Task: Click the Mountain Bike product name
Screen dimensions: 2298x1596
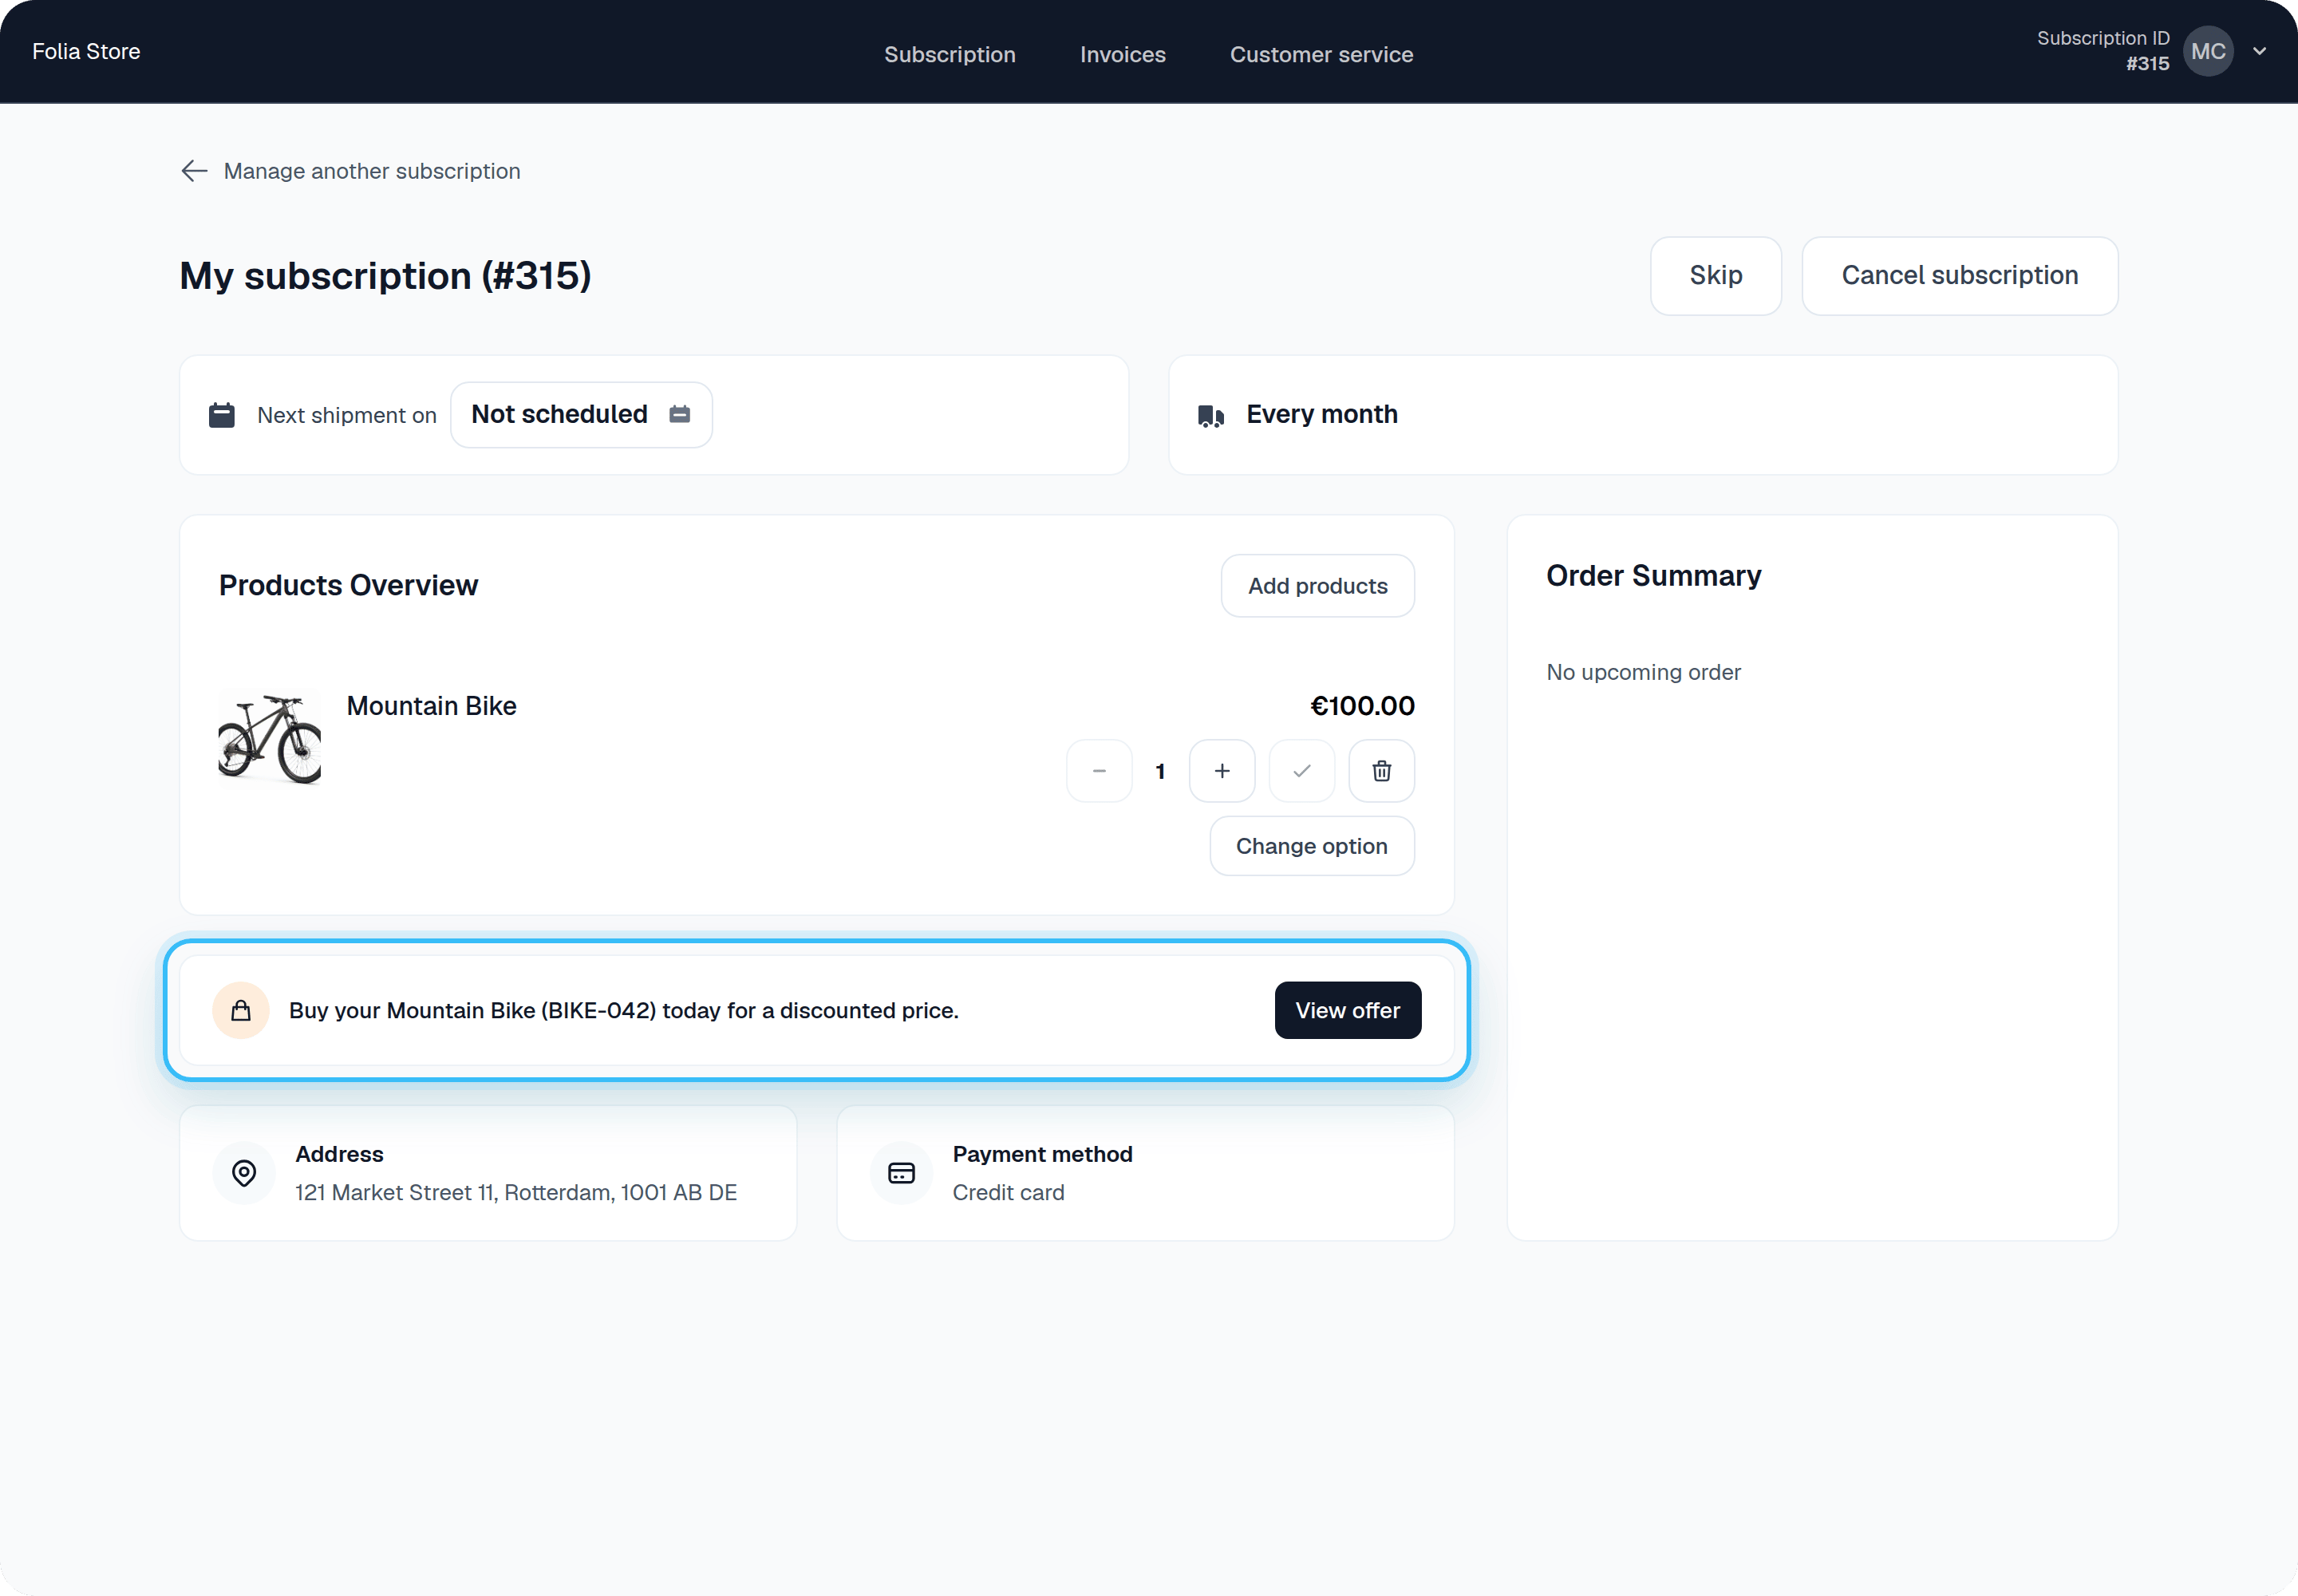Action: coord(431,706)
